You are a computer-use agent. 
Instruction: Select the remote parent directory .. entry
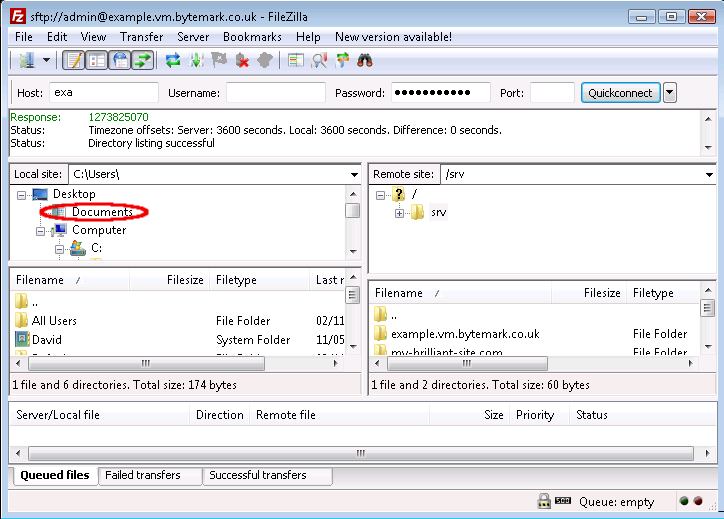(386, 316)
